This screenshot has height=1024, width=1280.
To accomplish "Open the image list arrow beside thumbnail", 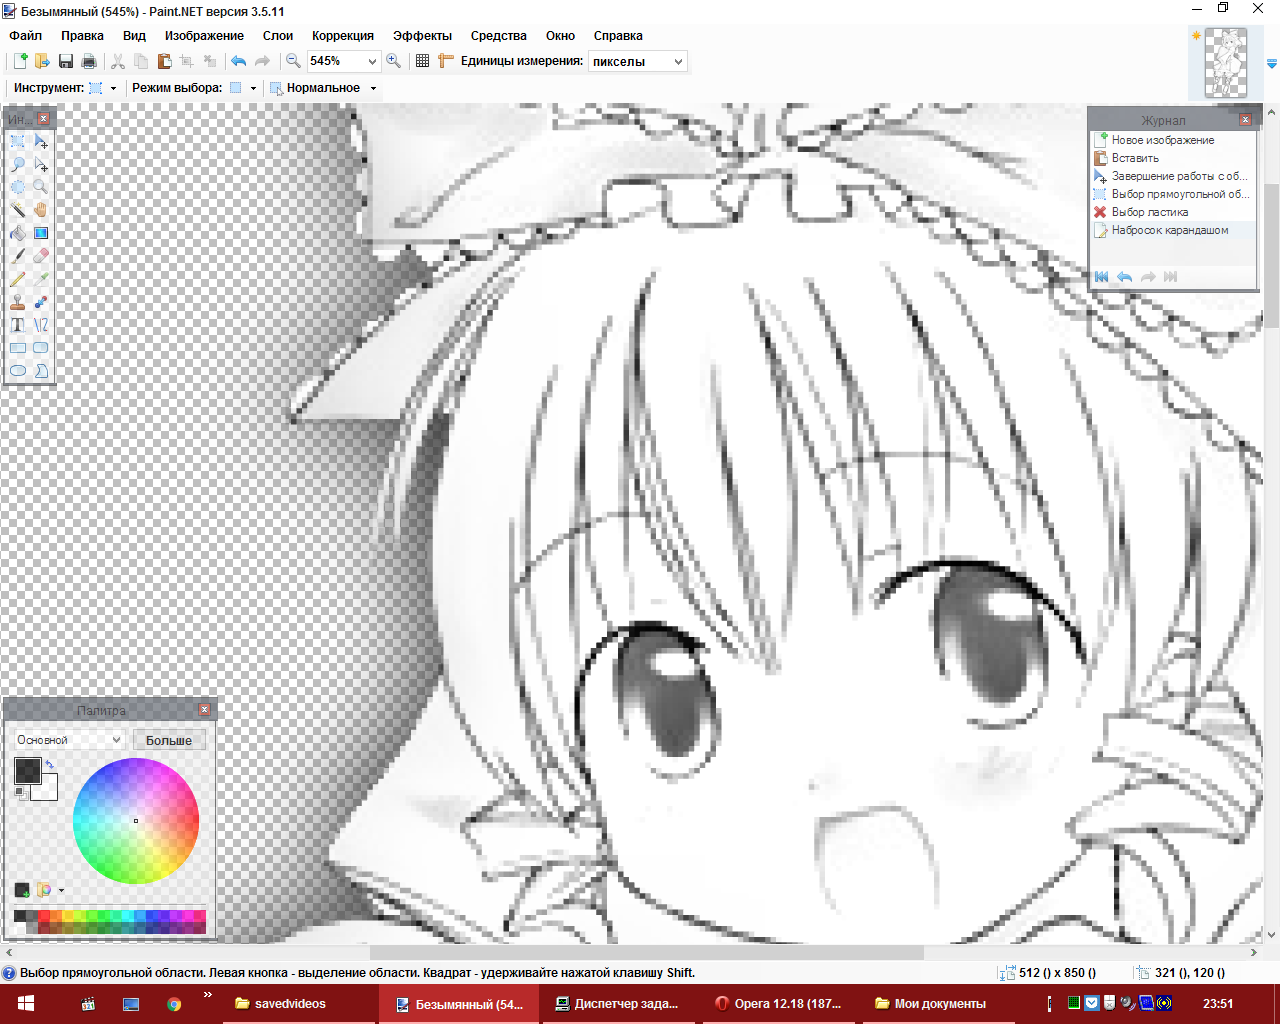I will 1272,64.
